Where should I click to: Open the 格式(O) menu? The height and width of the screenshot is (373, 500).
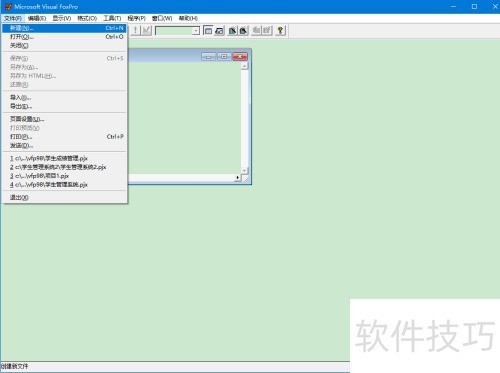(87, 18)
